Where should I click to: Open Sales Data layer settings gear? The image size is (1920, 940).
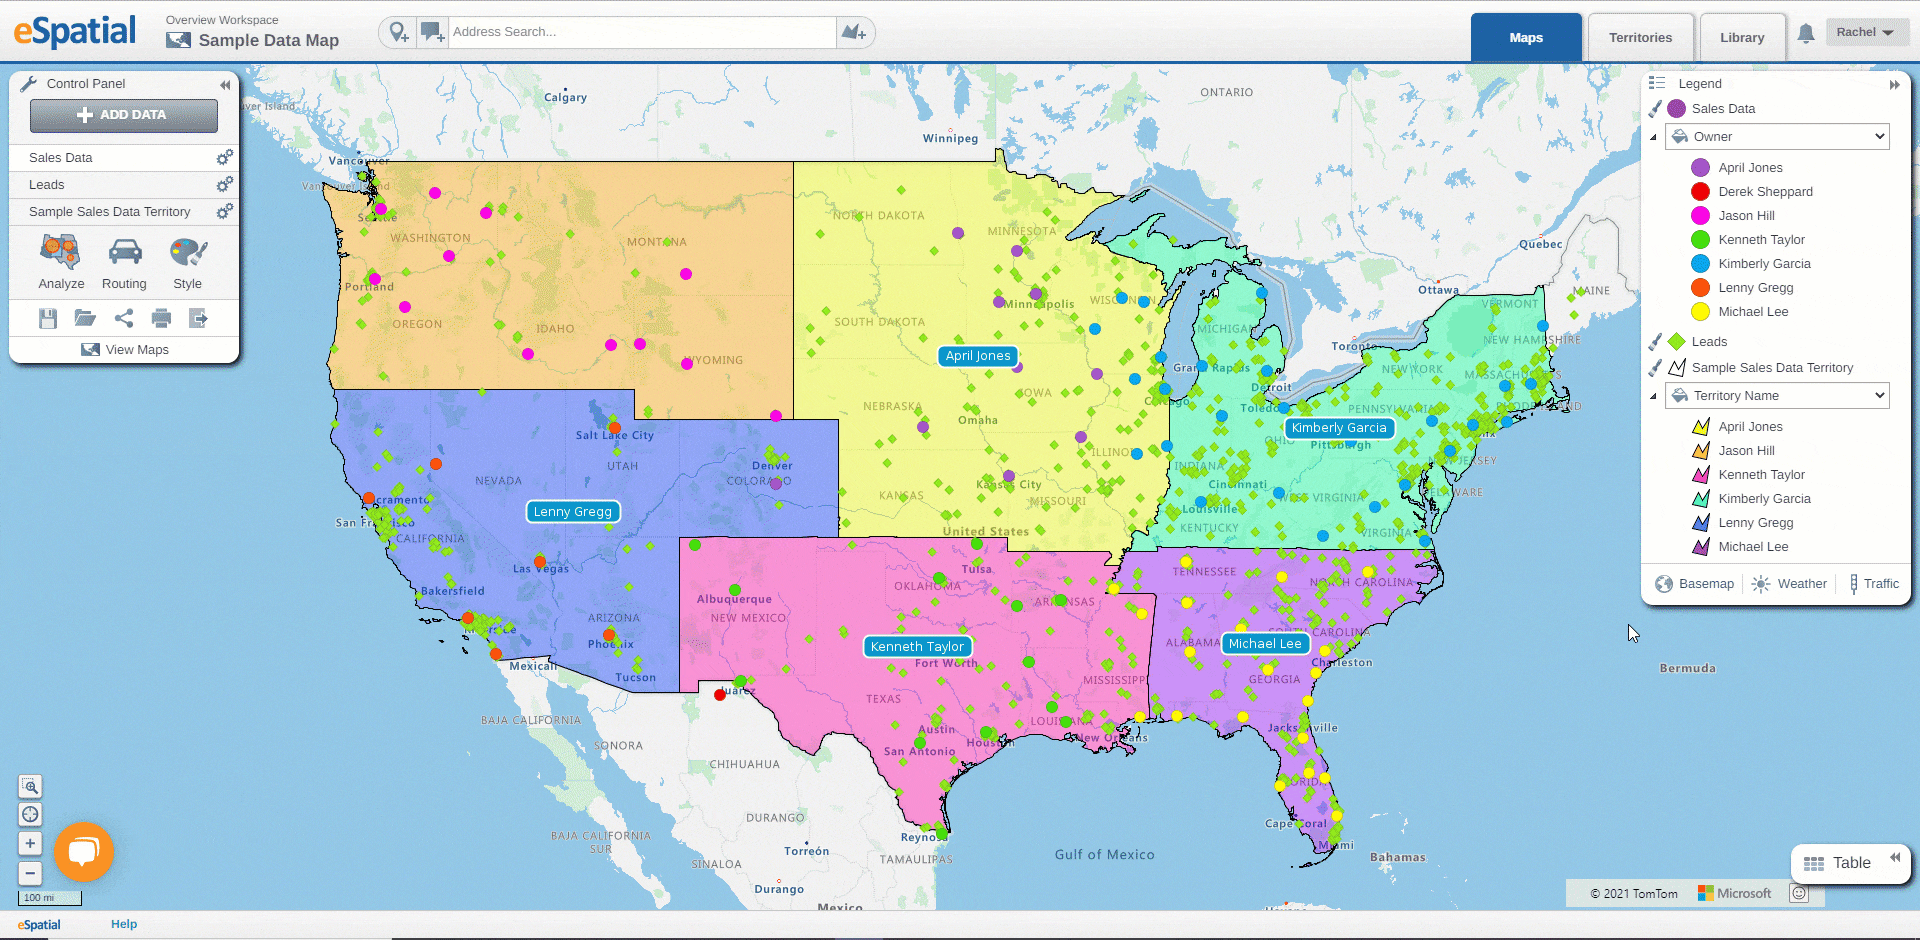225,157
